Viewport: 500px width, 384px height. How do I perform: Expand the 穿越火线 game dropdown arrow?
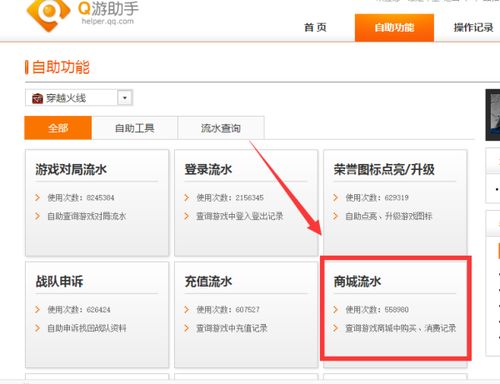point(125,98)
